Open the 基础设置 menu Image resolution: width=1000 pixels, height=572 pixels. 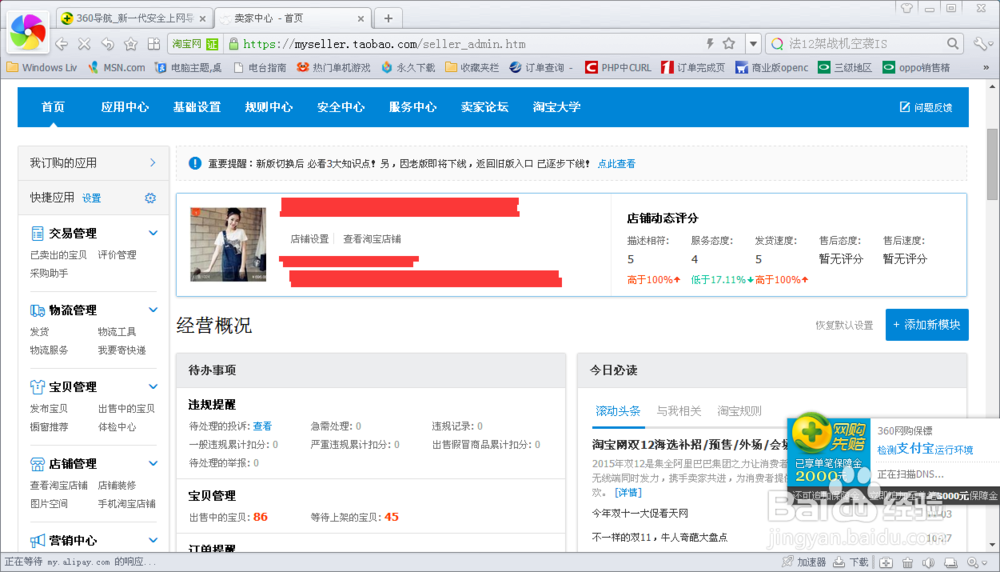[197, 107]
